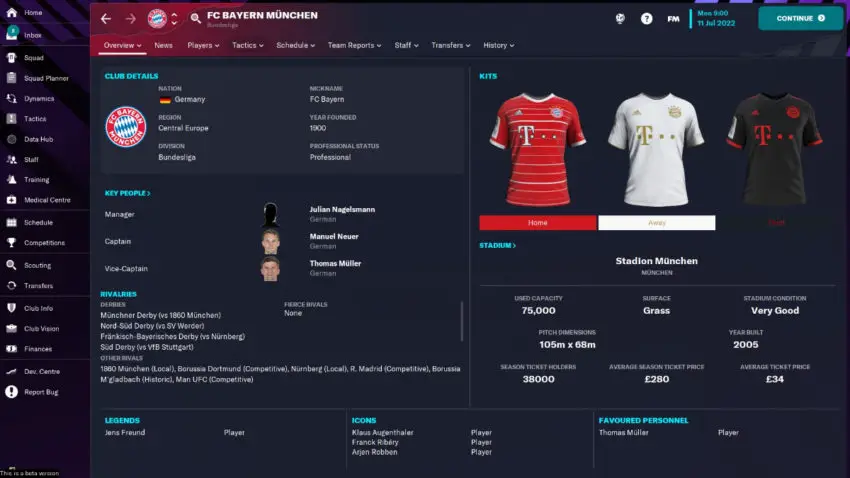Click the Continue button
The height and width of the screenshot is (478, 850).
(x=800, y=18)
